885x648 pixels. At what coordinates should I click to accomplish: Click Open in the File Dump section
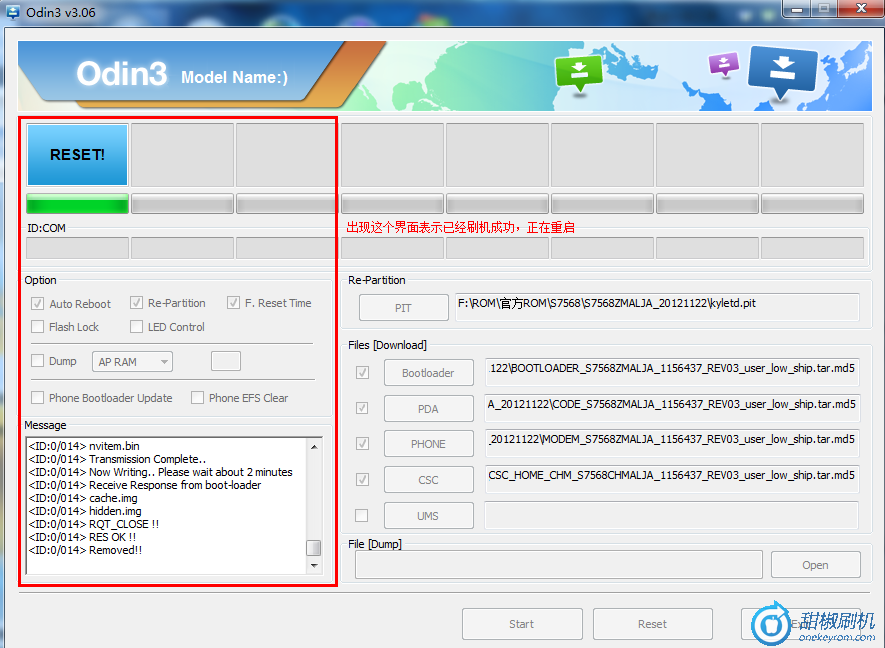pos(815,564)
